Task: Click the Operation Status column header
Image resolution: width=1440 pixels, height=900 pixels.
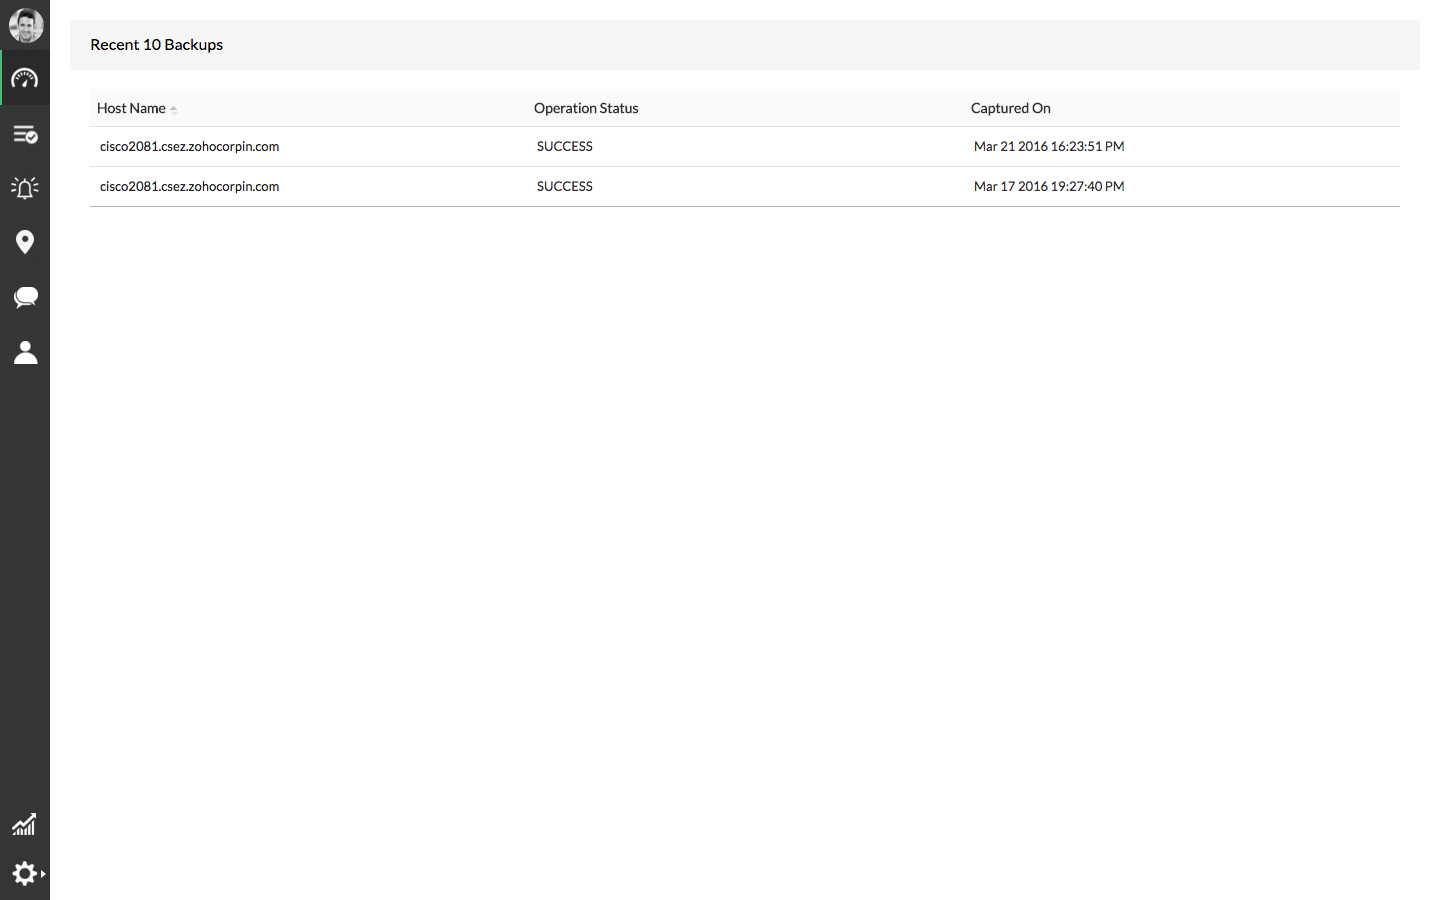Action: click(x=586, y=108)
